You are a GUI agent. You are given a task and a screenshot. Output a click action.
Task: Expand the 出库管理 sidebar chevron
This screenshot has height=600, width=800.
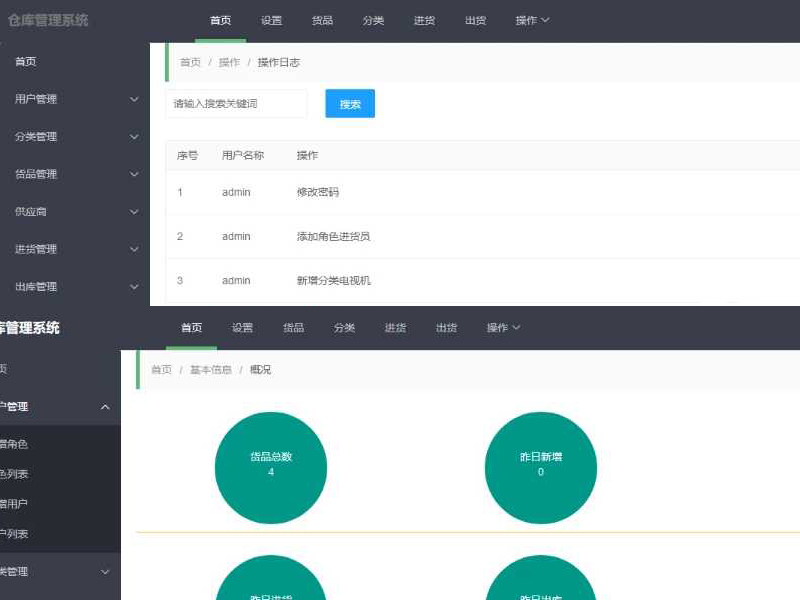click(134, 286)
